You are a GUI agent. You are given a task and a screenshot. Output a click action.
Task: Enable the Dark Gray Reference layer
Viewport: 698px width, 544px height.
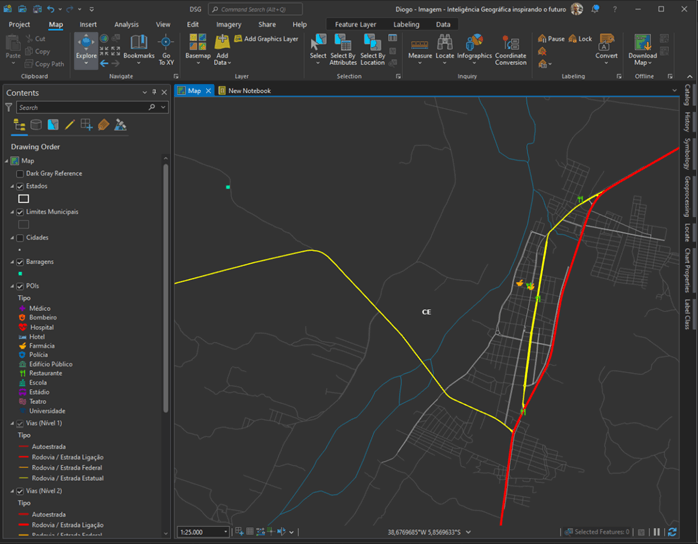20,173
